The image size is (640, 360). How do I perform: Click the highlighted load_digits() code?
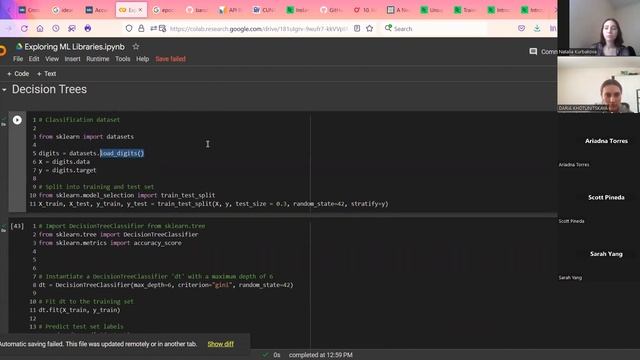tap(122, 153)
